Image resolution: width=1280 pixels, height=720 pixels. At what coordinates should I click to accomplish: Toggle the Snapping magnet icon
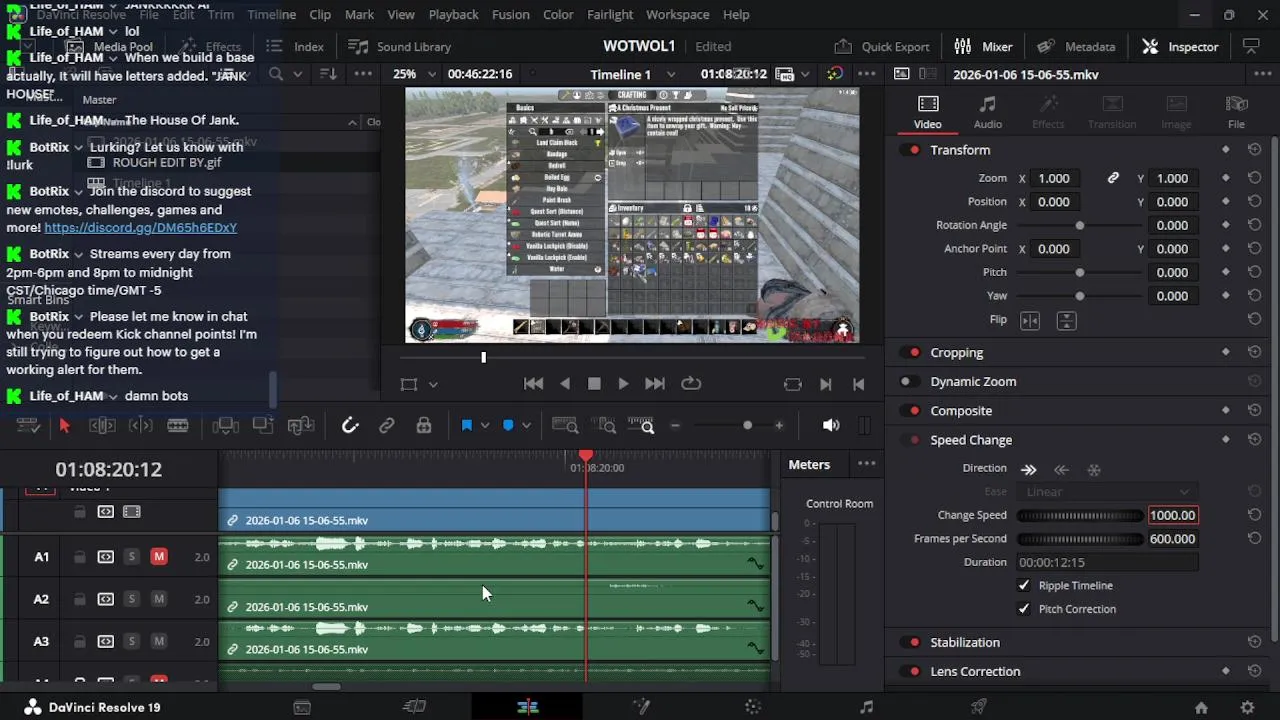pyautogui.click(x=349, y=426)
